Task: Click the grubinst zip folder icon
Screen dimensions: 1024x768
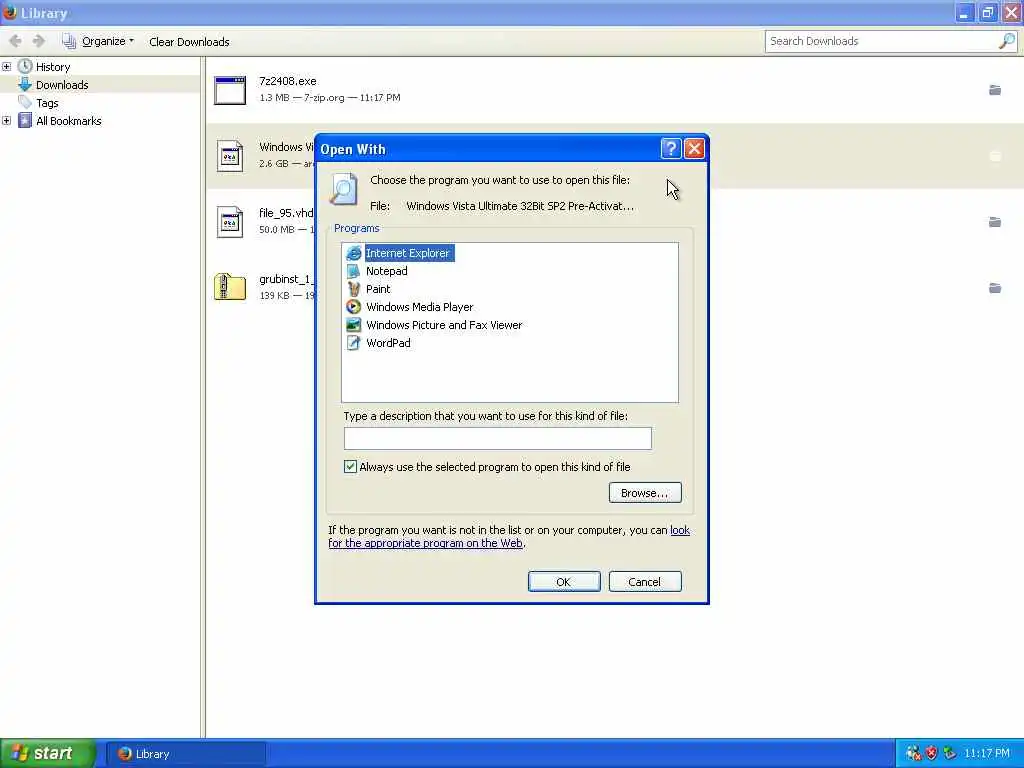Action: [x=230, y=287]
